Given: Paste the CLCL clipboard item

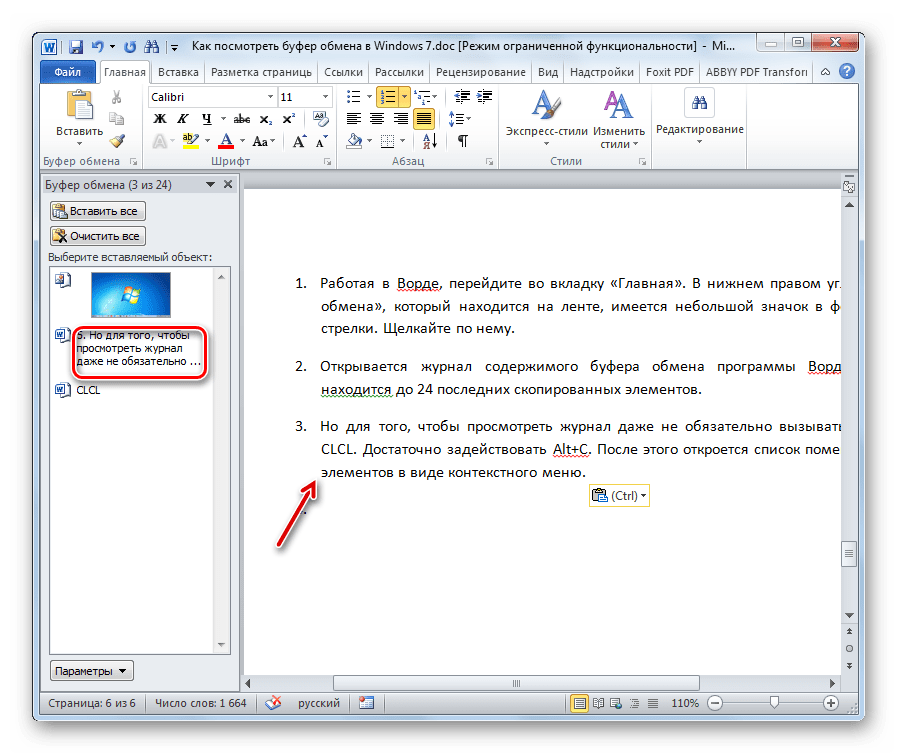Looking at the screenshot, I should click(88, 390).
